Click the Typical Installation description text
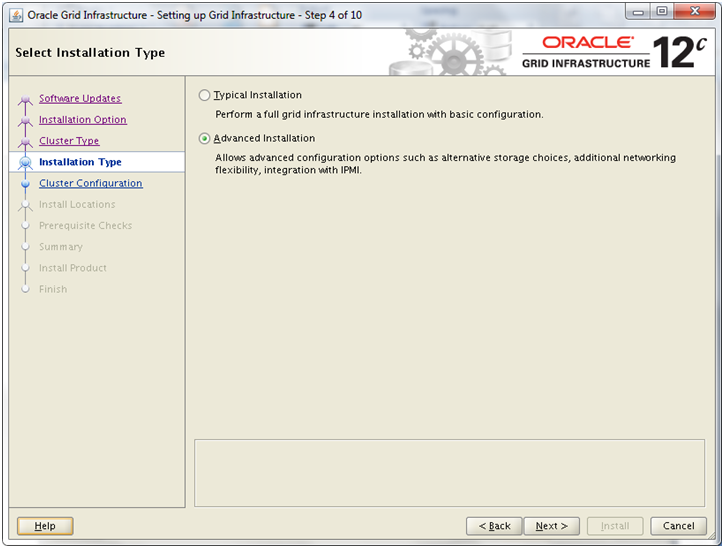 379,114
